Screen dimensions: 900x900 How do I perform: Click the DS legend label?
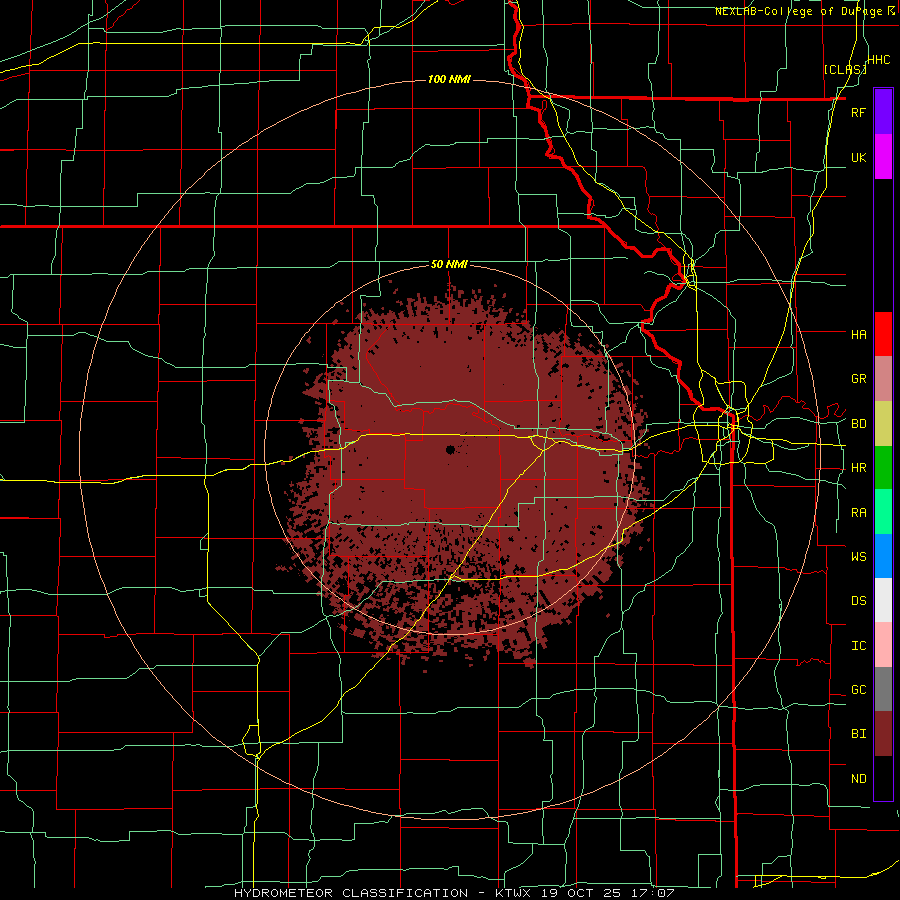[x=858, y=601]
